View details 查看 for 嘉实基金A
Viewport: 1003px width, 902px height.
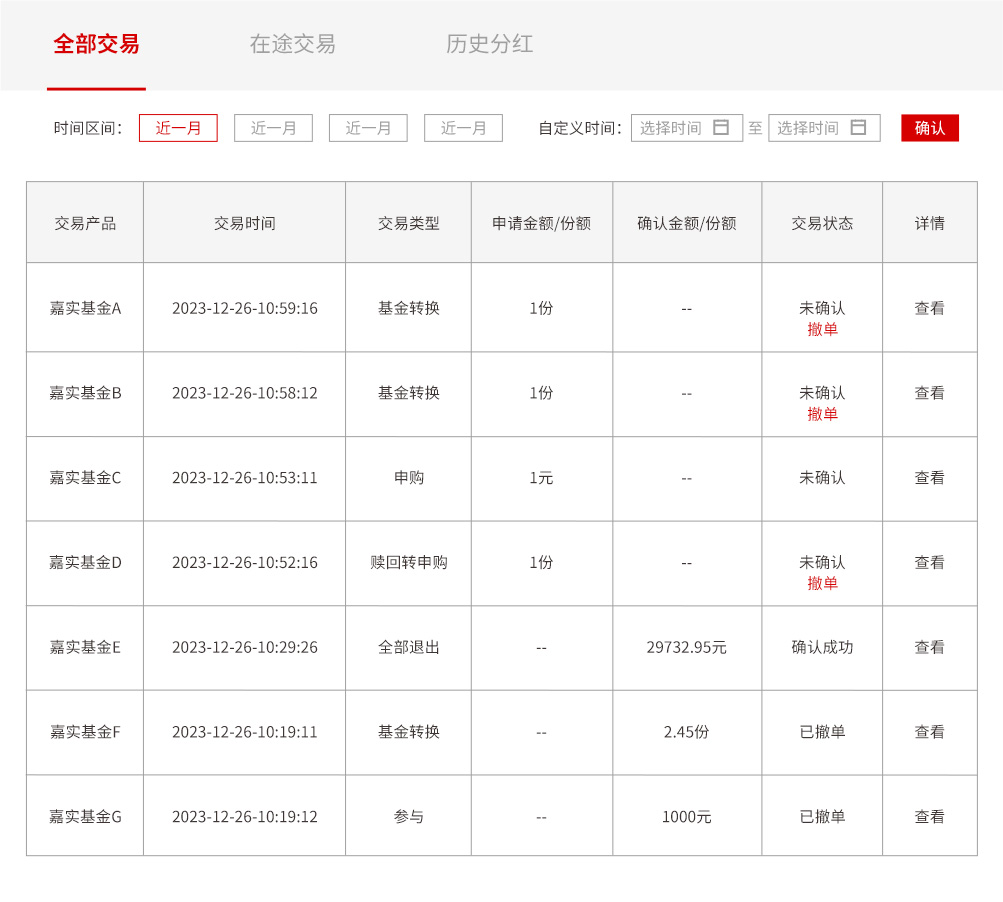pyautogui.click(x=929, y=308)
